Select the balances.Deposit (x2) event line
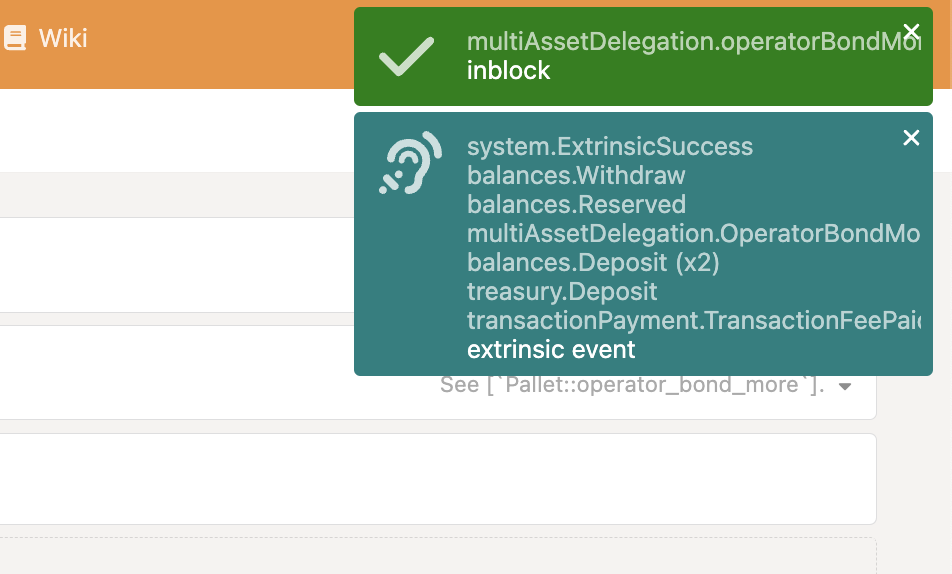This screenshot has width=952, height=574. (593, 263)
